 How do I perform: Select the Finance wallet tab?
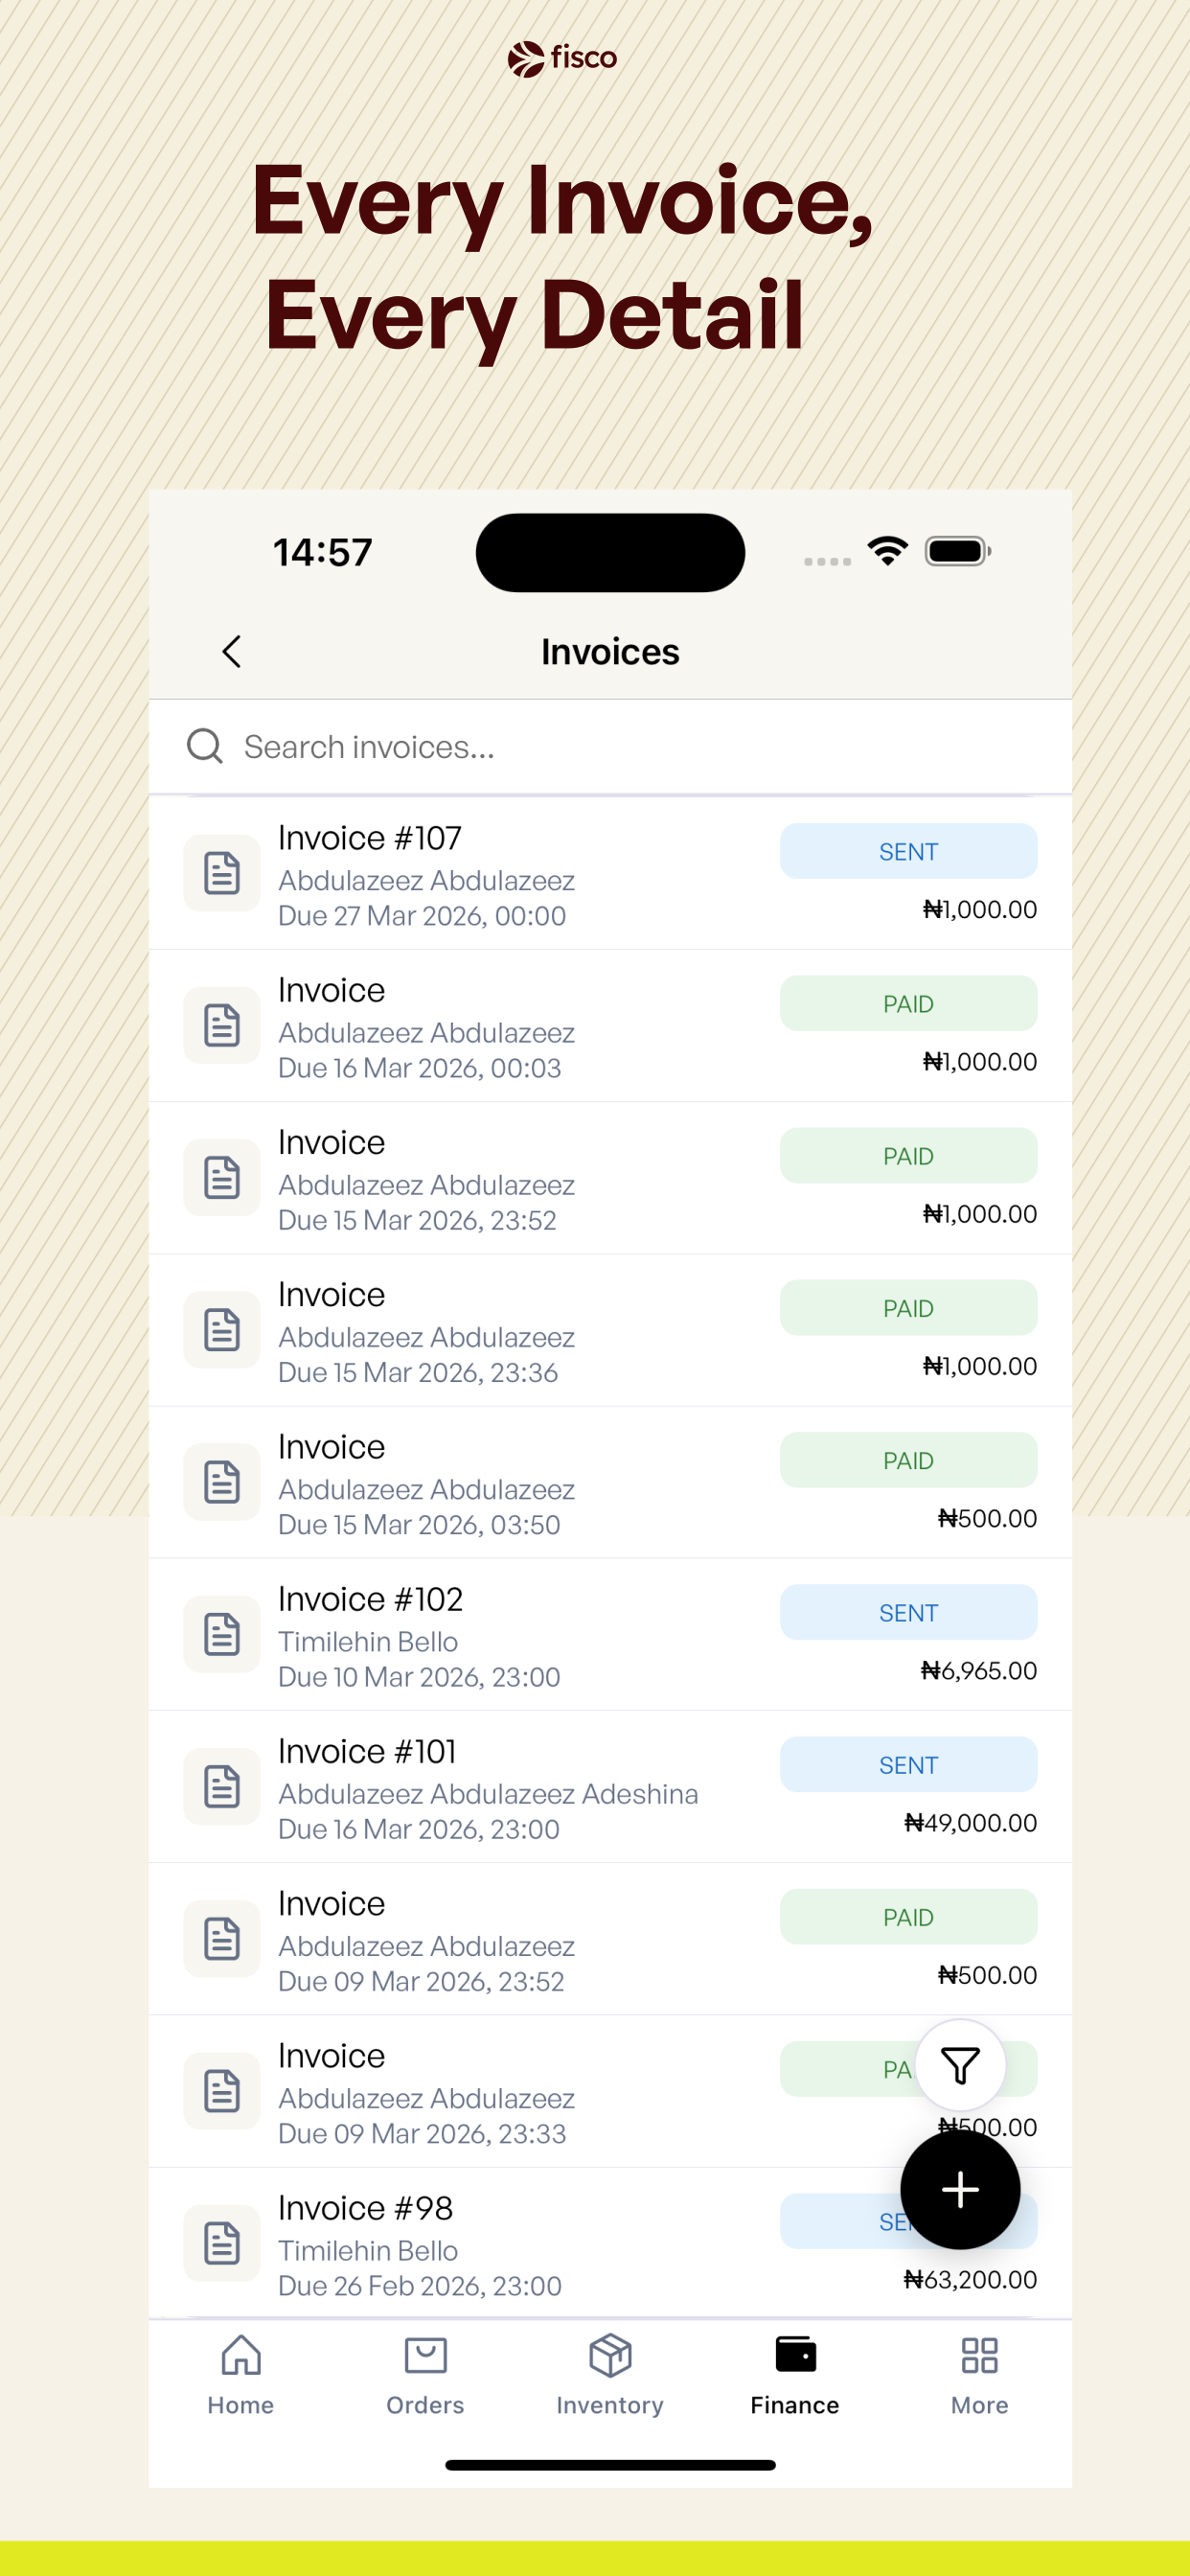point(795,2376)
